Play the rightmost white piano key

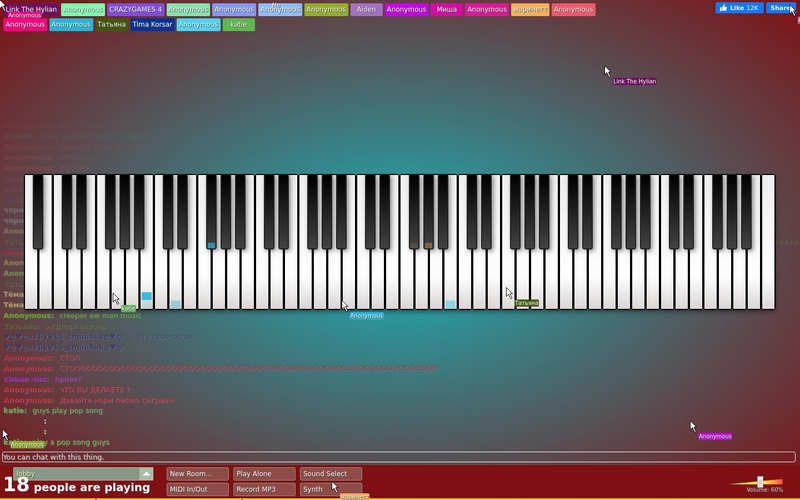point(768,242)
